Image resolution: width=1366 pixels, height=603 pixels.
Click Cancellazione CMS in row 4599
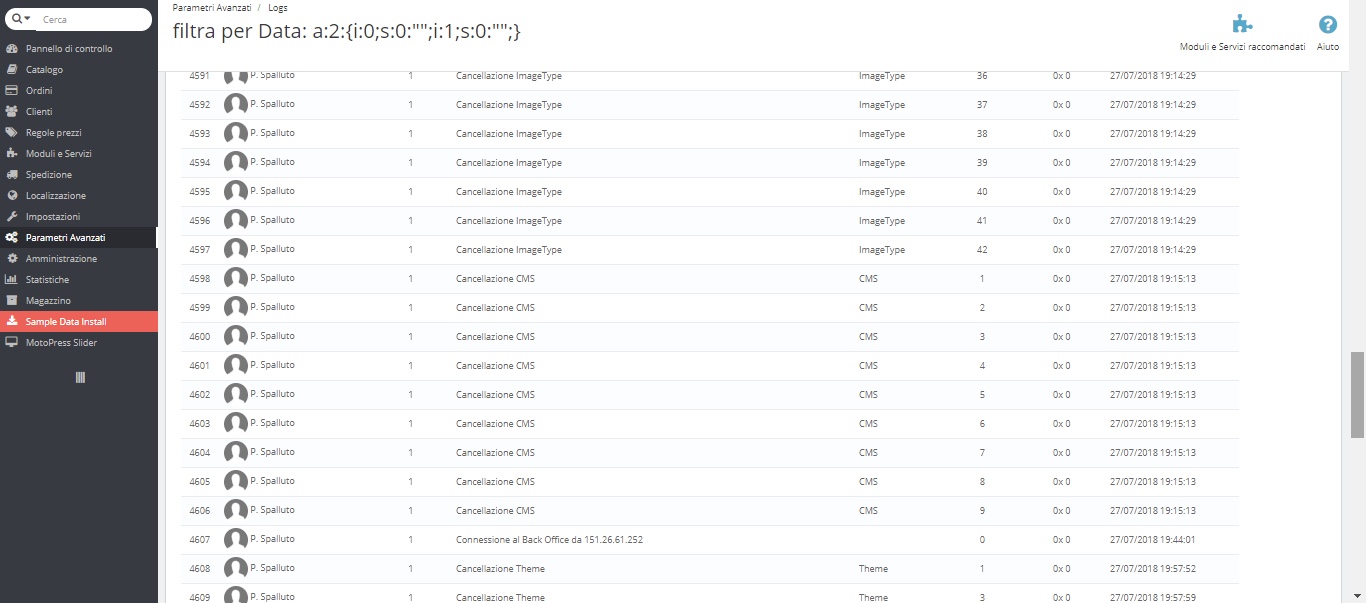[x=495, y=308]
